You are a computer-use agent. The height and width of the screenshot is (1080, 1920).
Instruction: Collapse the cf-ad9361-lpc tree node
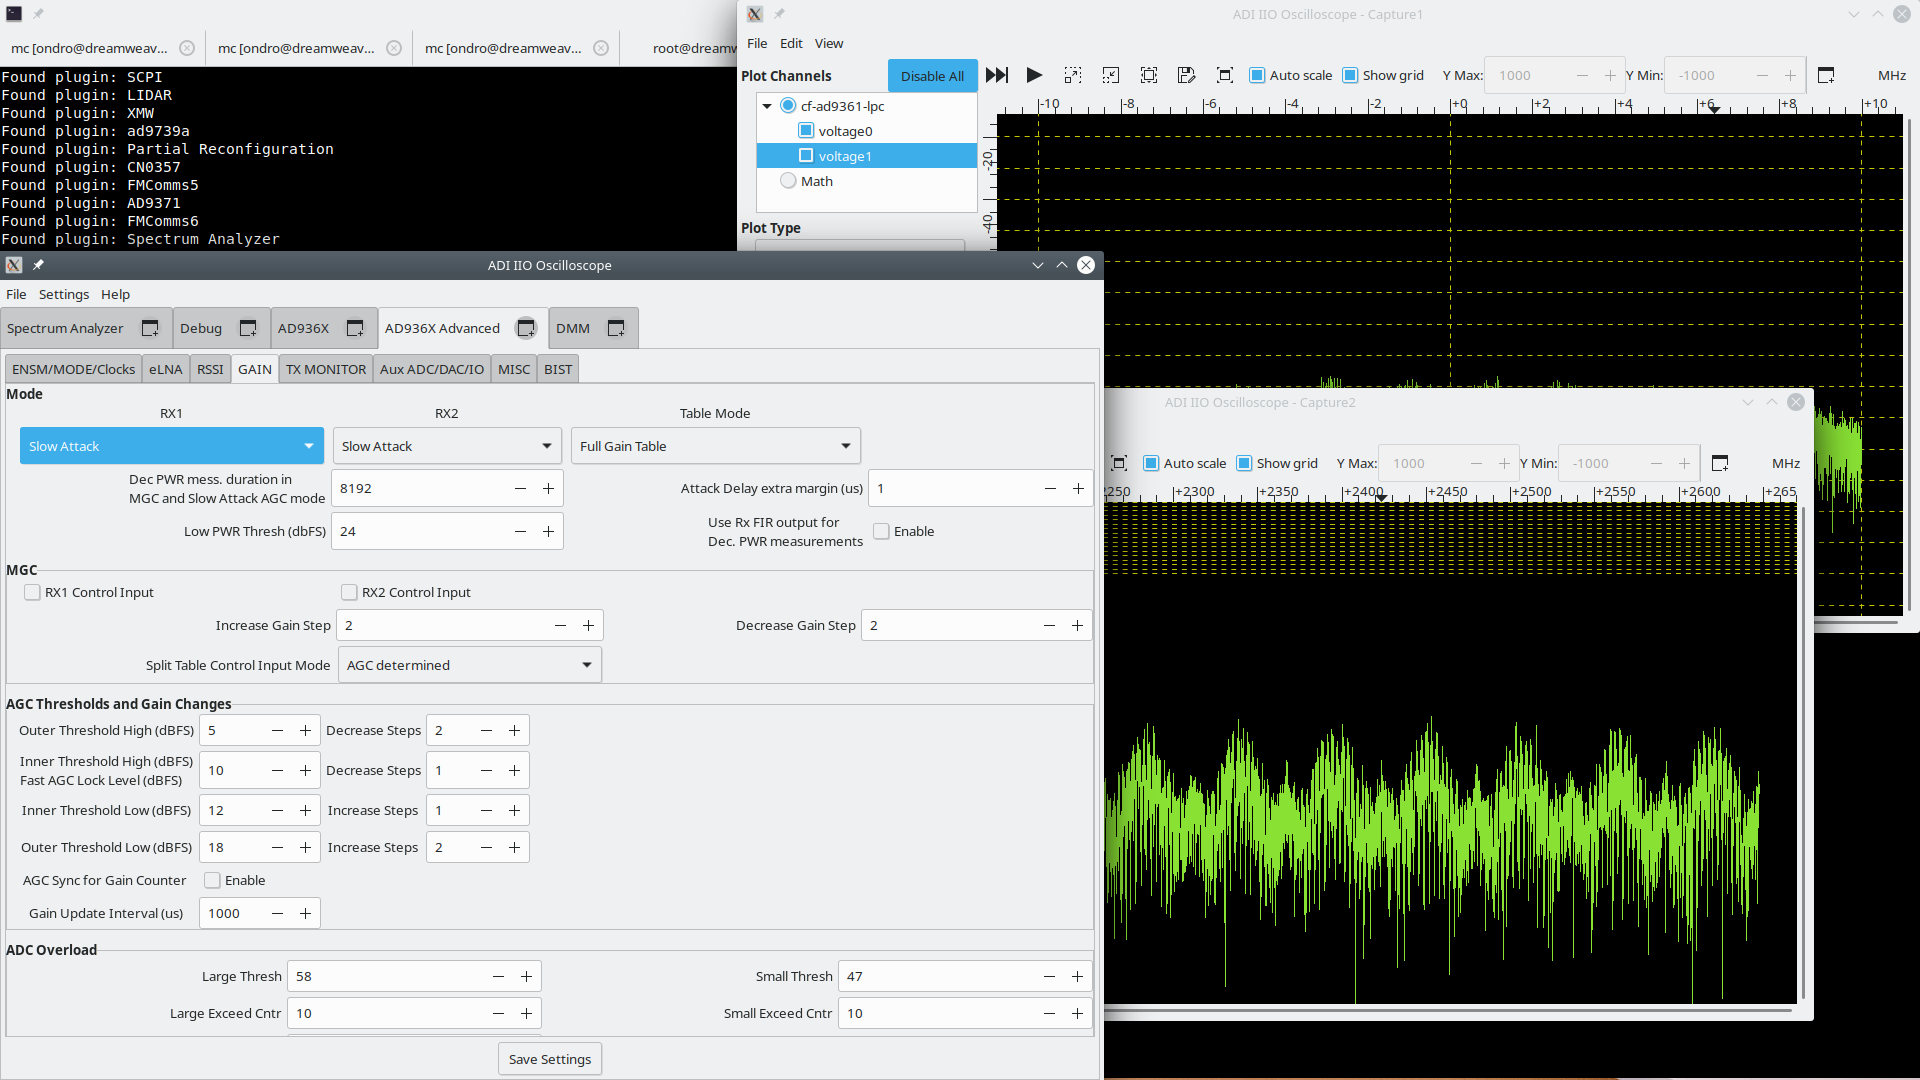(x=767, y=106)
